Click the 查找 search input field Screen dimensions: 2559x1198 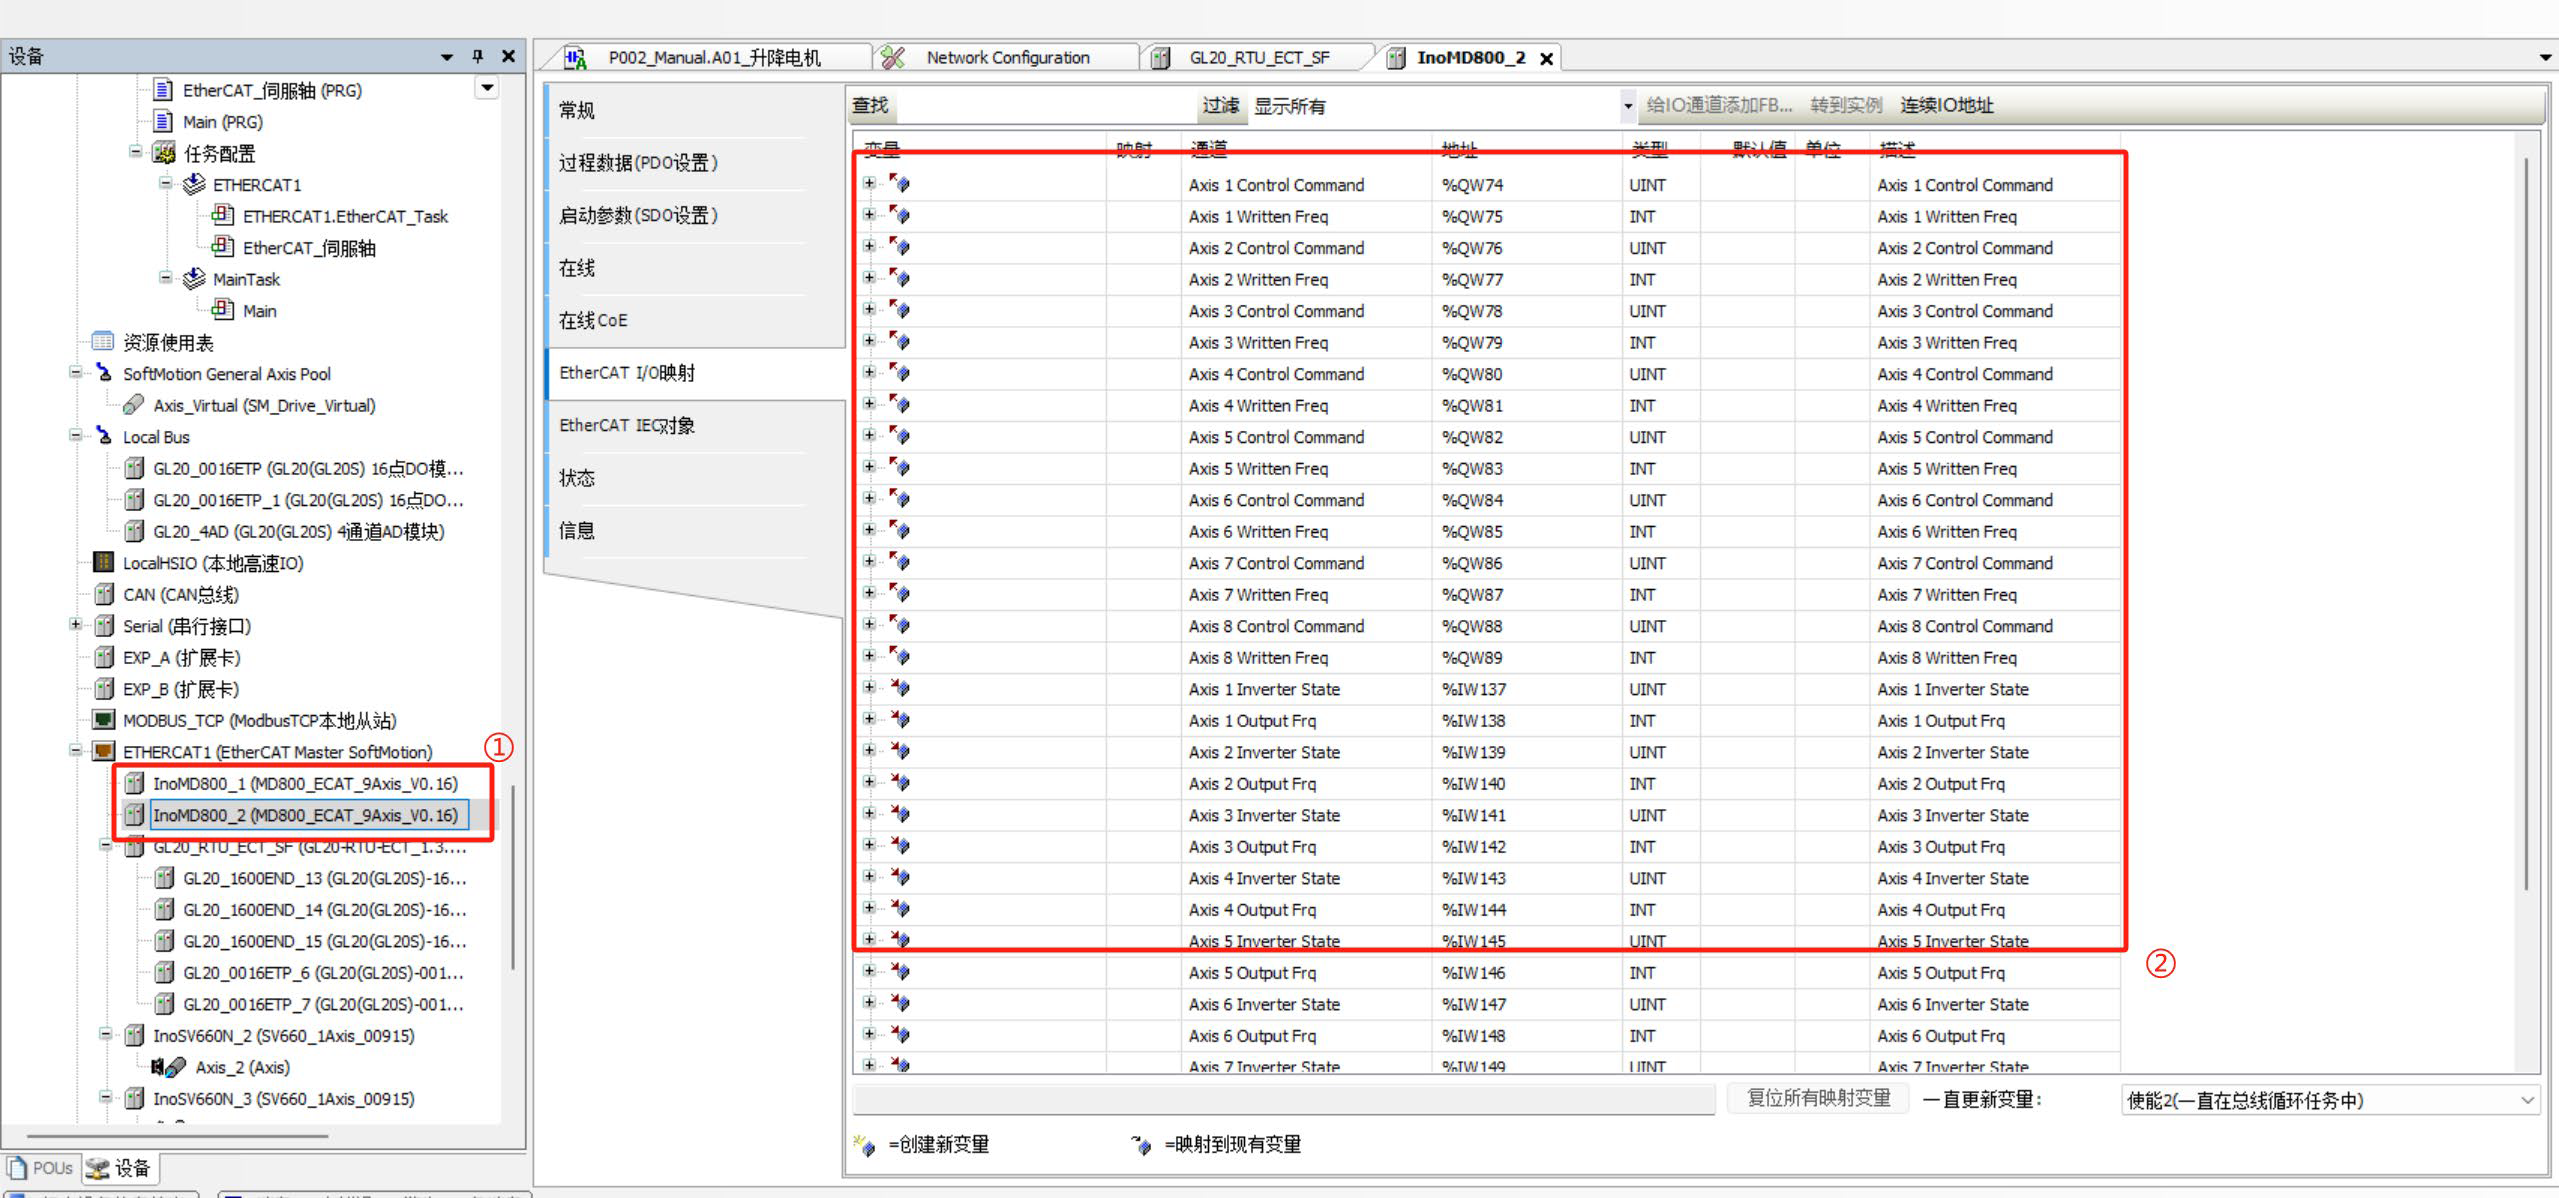point(1045,106)
